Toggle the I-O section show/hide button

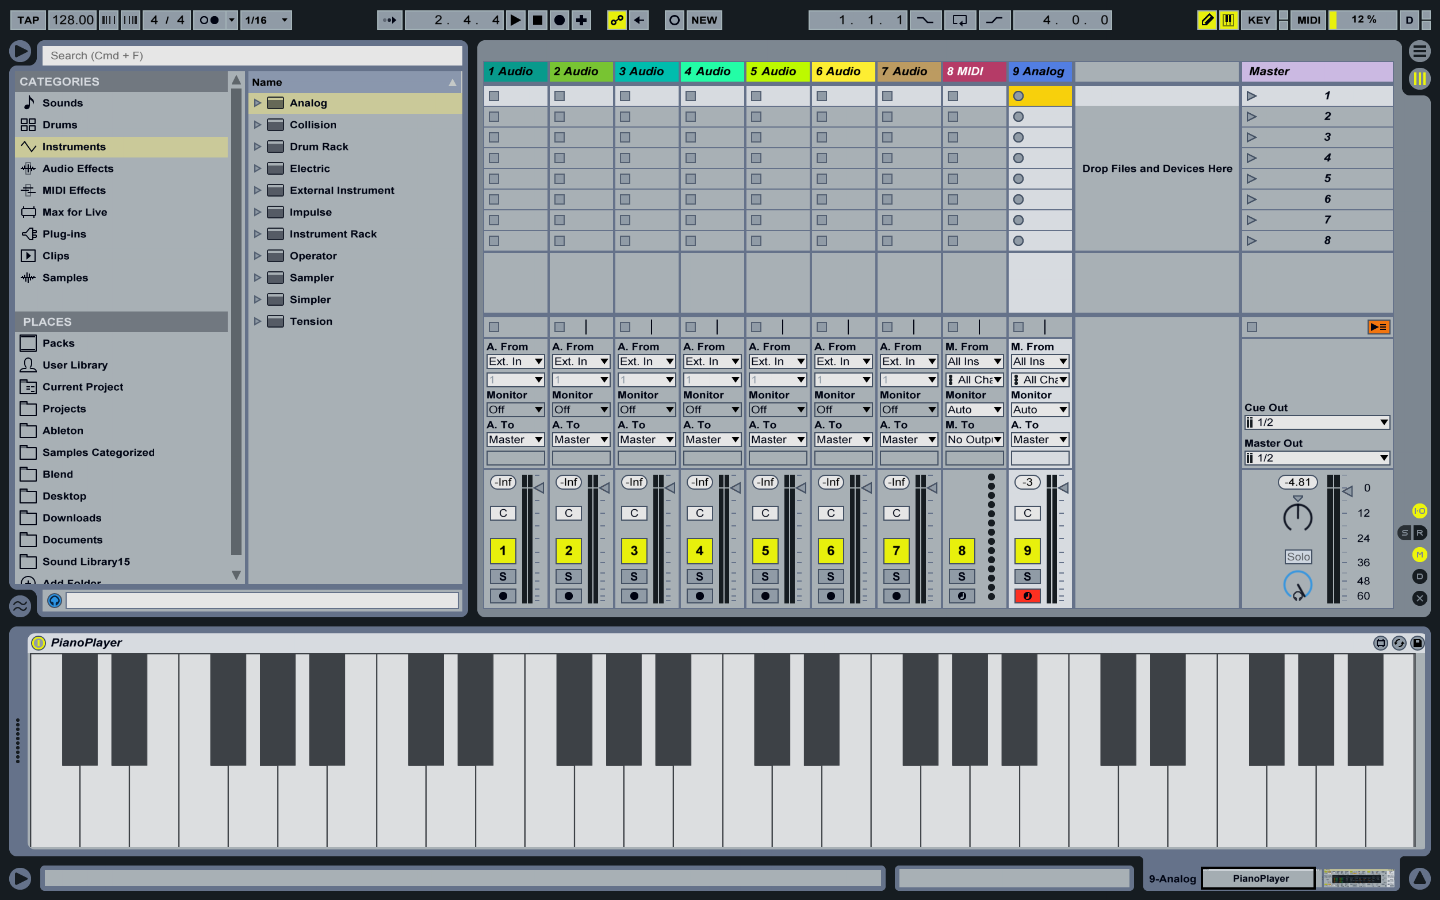[1419, 511]
